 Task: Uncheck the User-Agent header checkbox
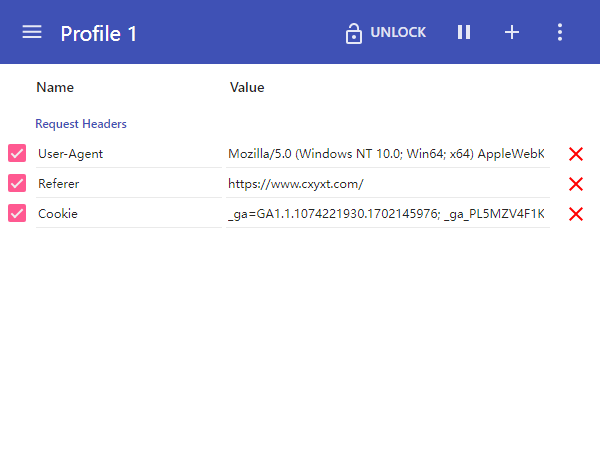(17, 153)
